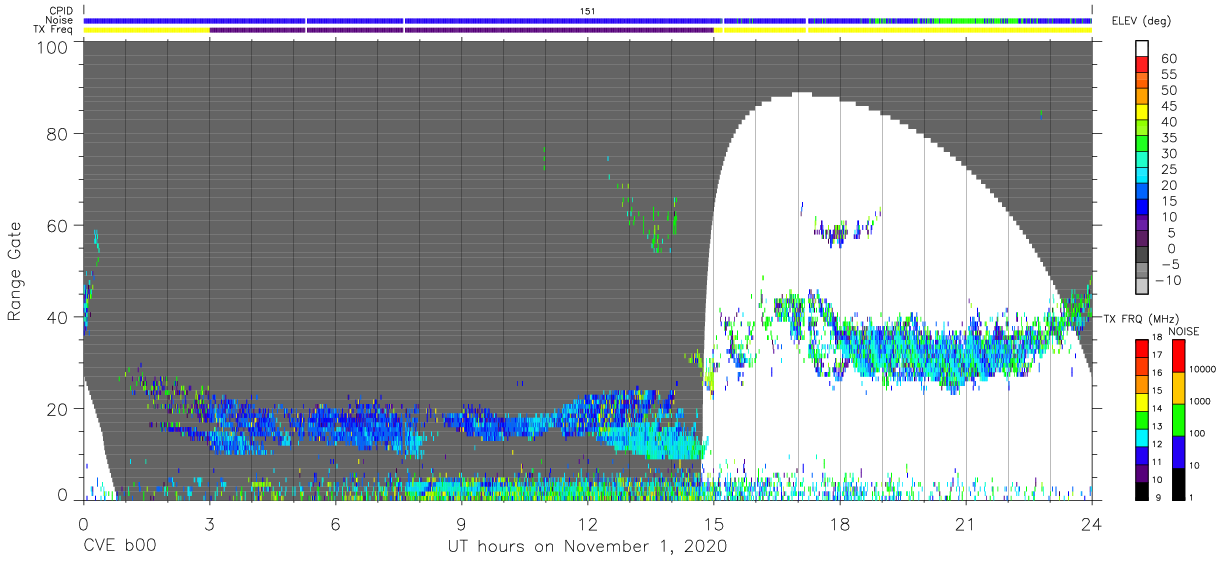
Task: Click the CVE b00 radar label
Action: [x=120, y=546]
